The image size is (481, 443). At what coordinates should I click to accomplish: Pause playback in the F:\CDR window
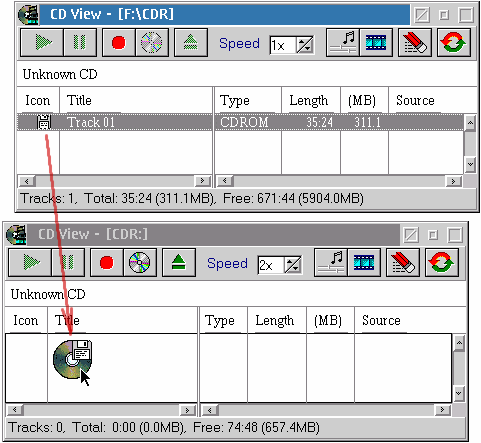click(80, 43)
